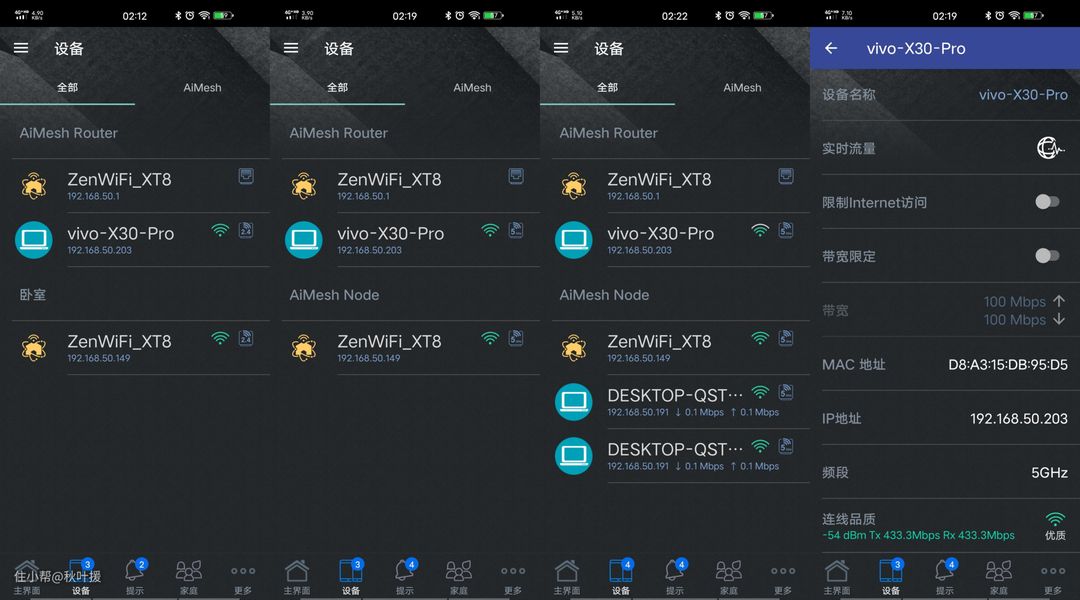
Task: Tap 2.4GHz band icon beside vivo-X30-Pro
Action: point(246,230)
